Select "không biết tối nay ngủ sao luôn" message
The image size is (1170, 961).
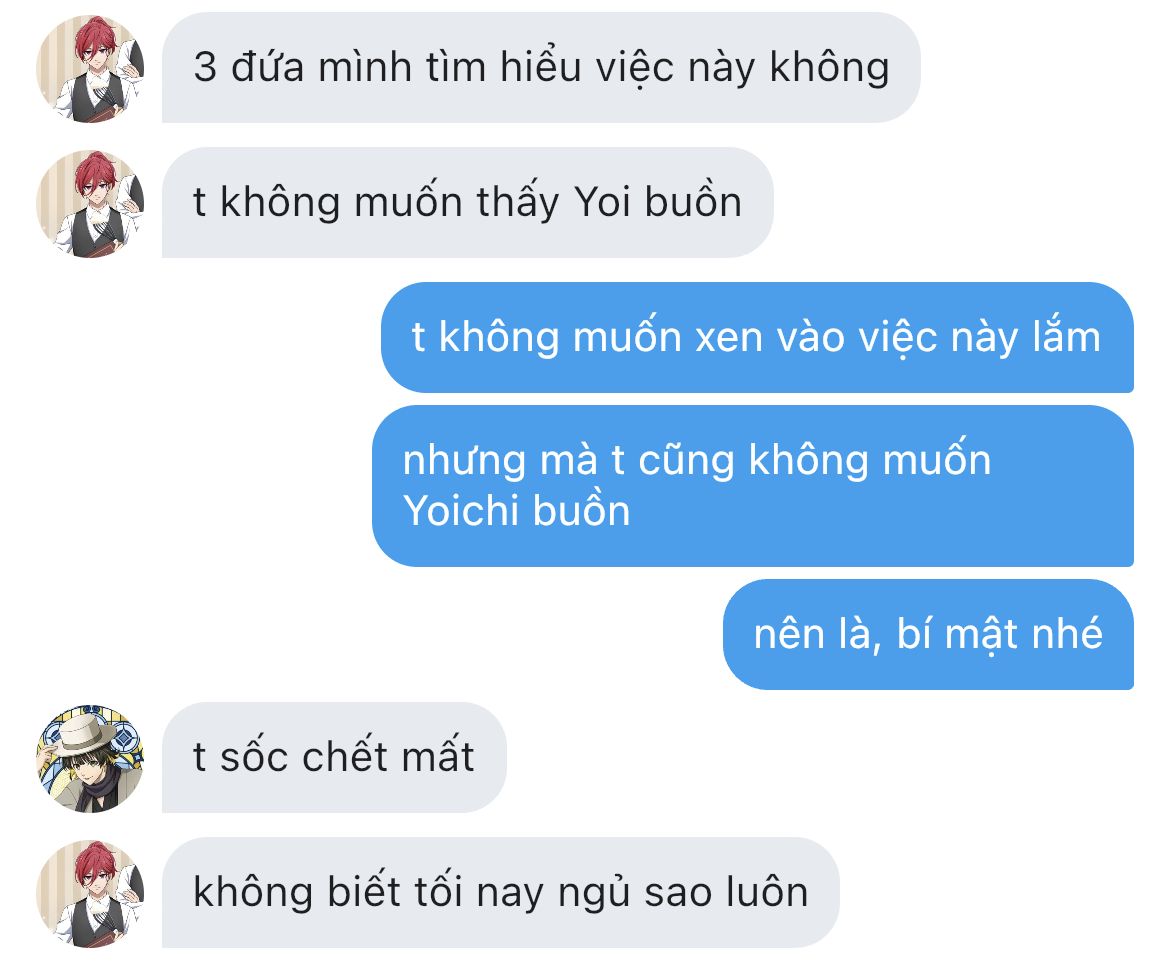[x=501, y=892]
